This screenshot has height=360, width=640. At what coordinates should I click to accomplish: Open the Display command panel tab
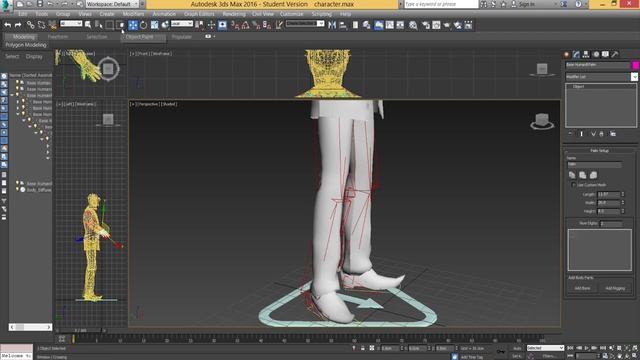click(605, 54)
